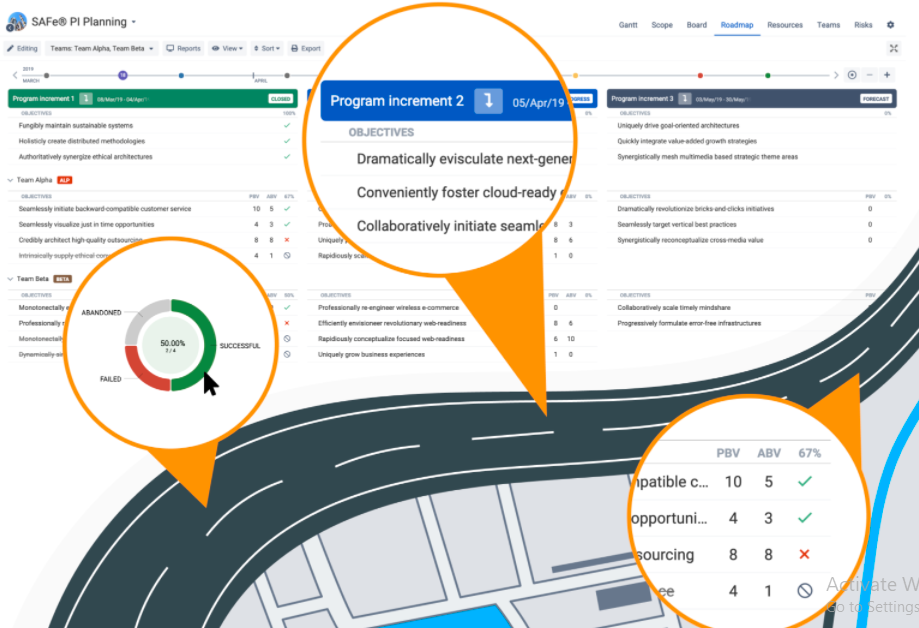Toggle the Editing pencil mode button
919x628 pixels.
[22, 49]
